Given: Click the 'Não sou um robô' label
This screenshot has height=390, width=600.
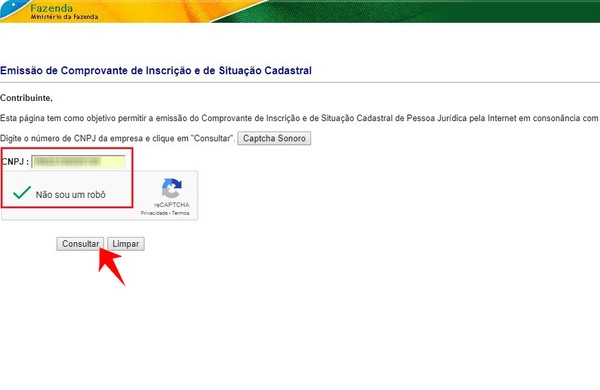Looking at the screenshot, I should coord(70,195).
